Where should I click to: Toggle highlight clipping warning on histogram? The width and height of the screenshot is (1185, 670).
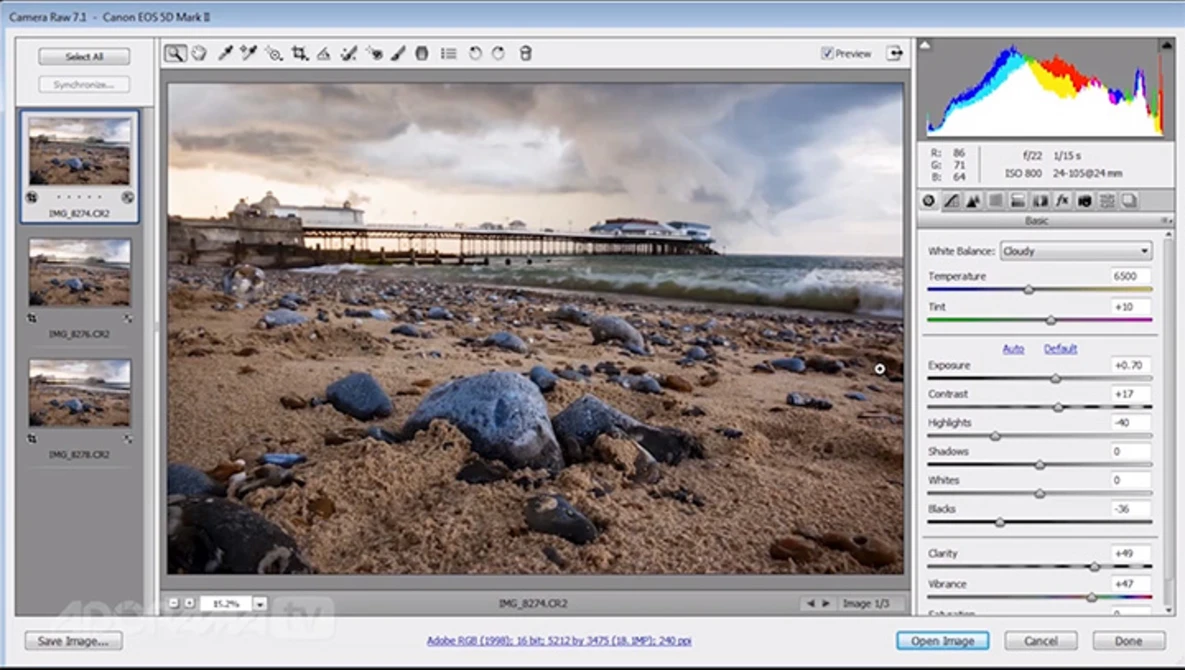pyautogui.click(x=1166, y=45)
